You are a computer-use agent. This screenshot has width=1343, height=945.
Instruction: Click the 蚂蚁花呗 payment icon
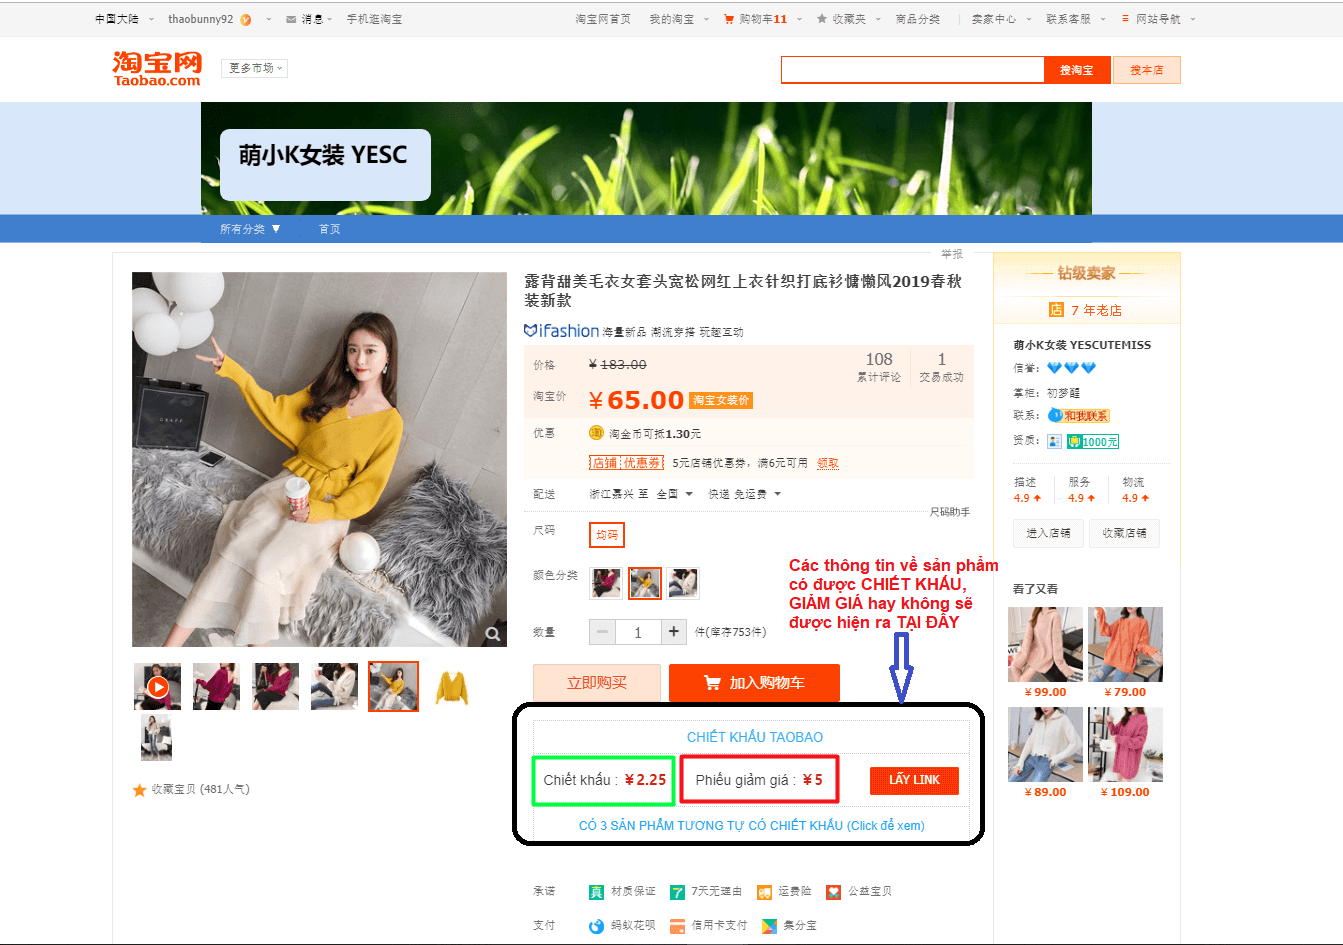597,926
